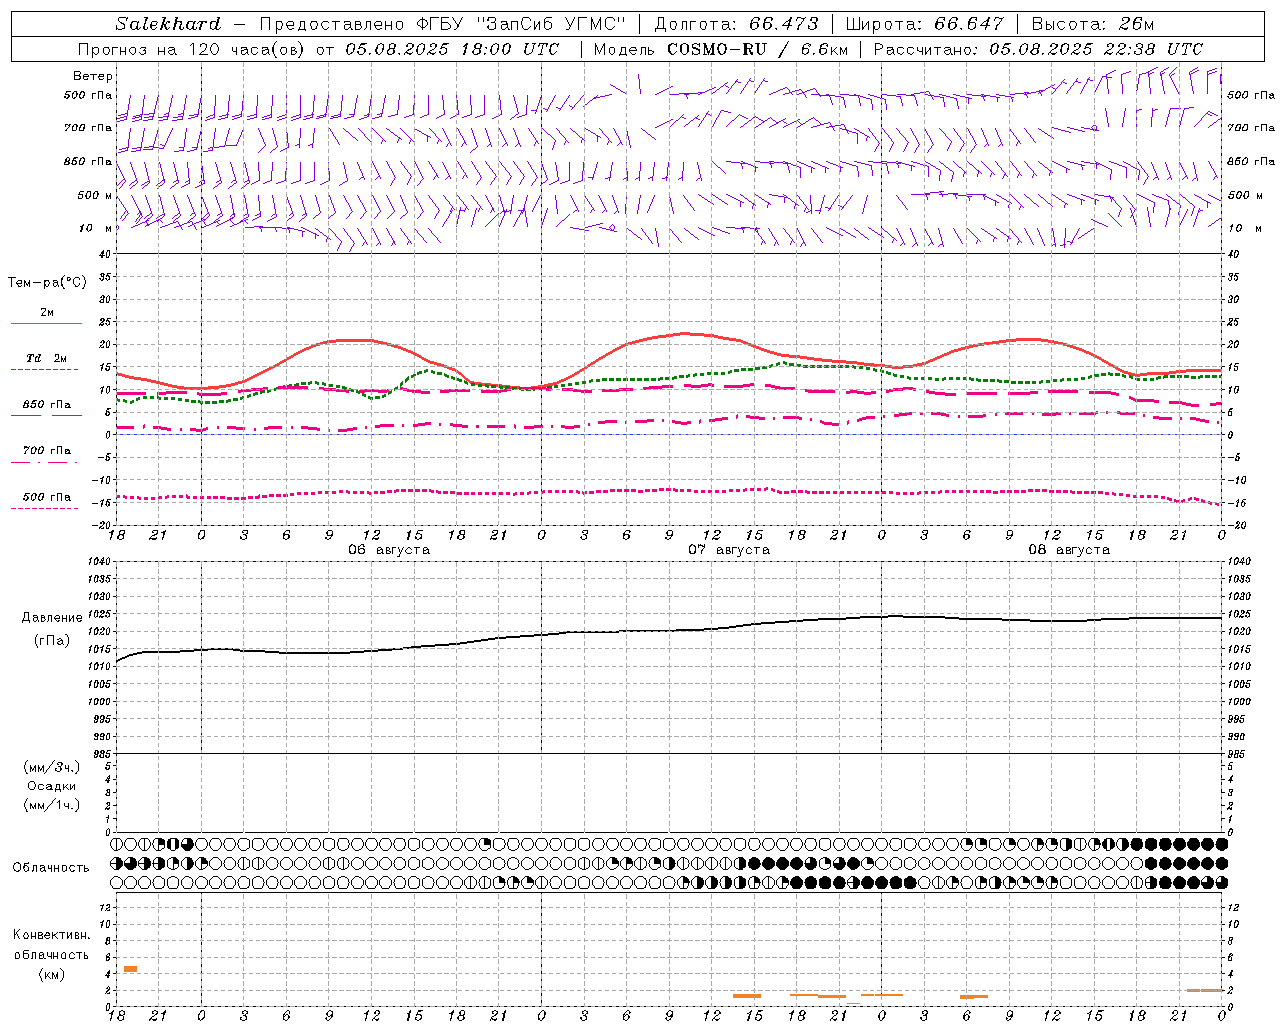Click the "Конвективн." convective cloud label
Viewport: 1280px width, 1024px height.
coord(52,935)
